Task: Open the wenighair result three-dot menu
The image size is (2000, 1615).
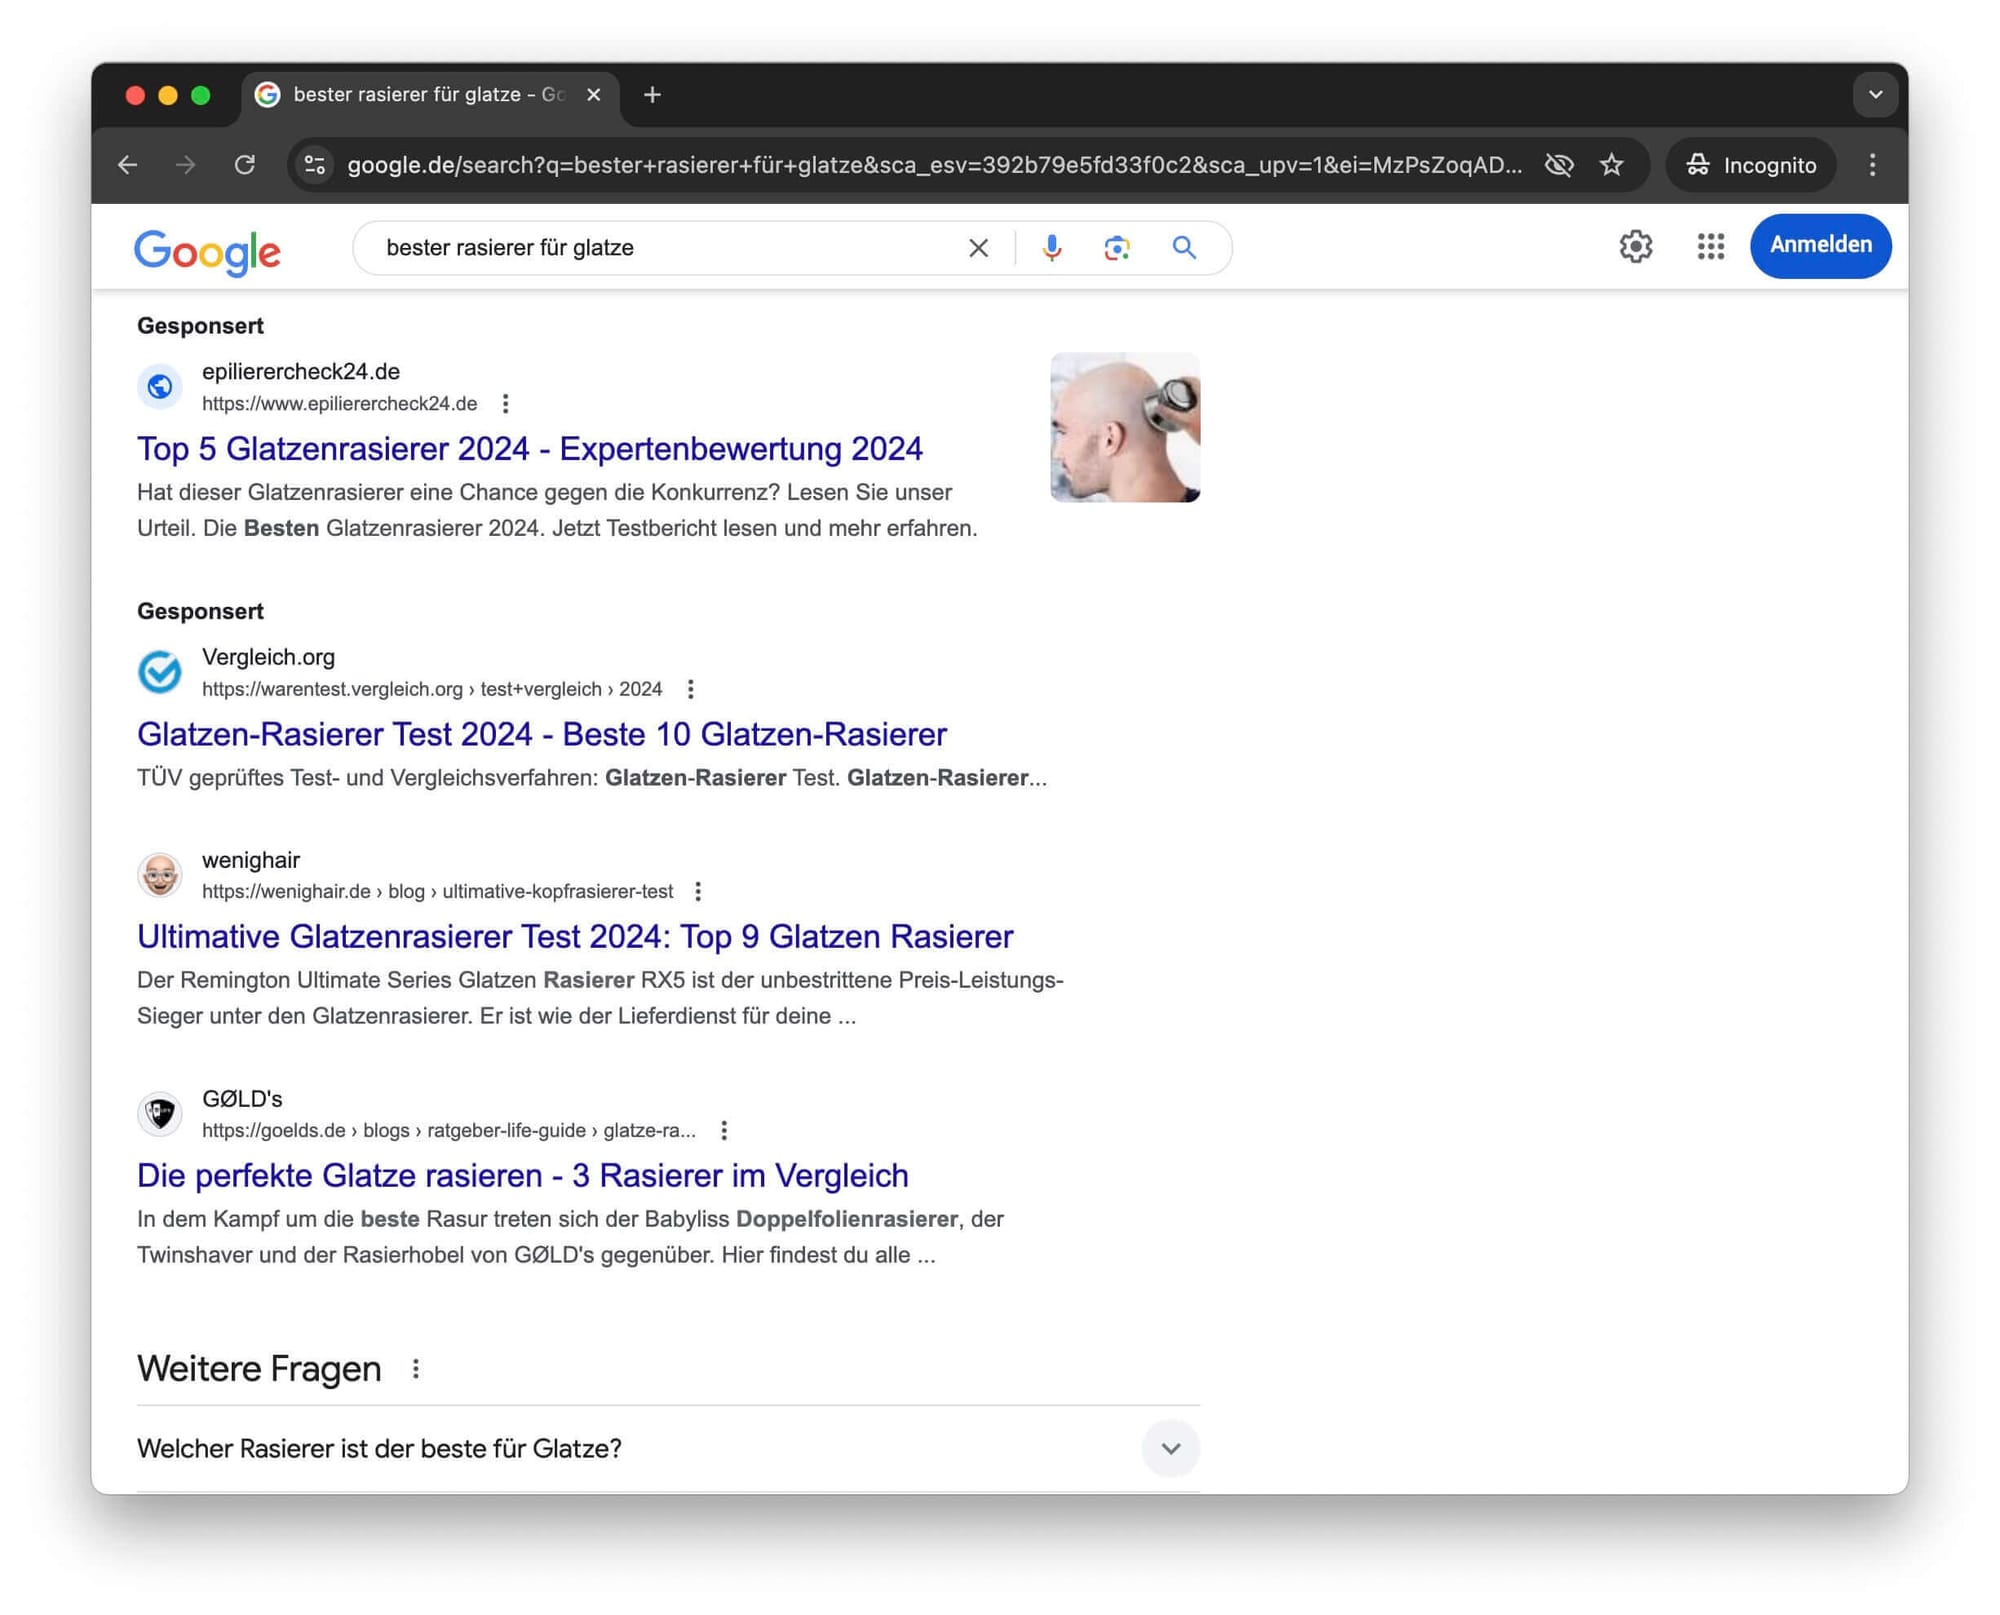Action: click(697, 891)
